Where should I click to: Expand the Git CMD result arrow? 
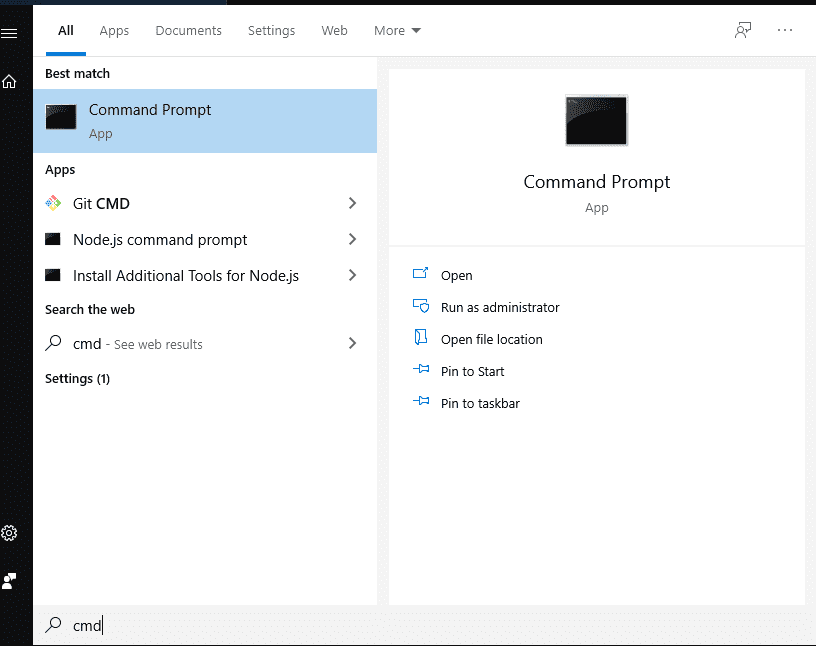pyautogui.click(x=352, y=203)
